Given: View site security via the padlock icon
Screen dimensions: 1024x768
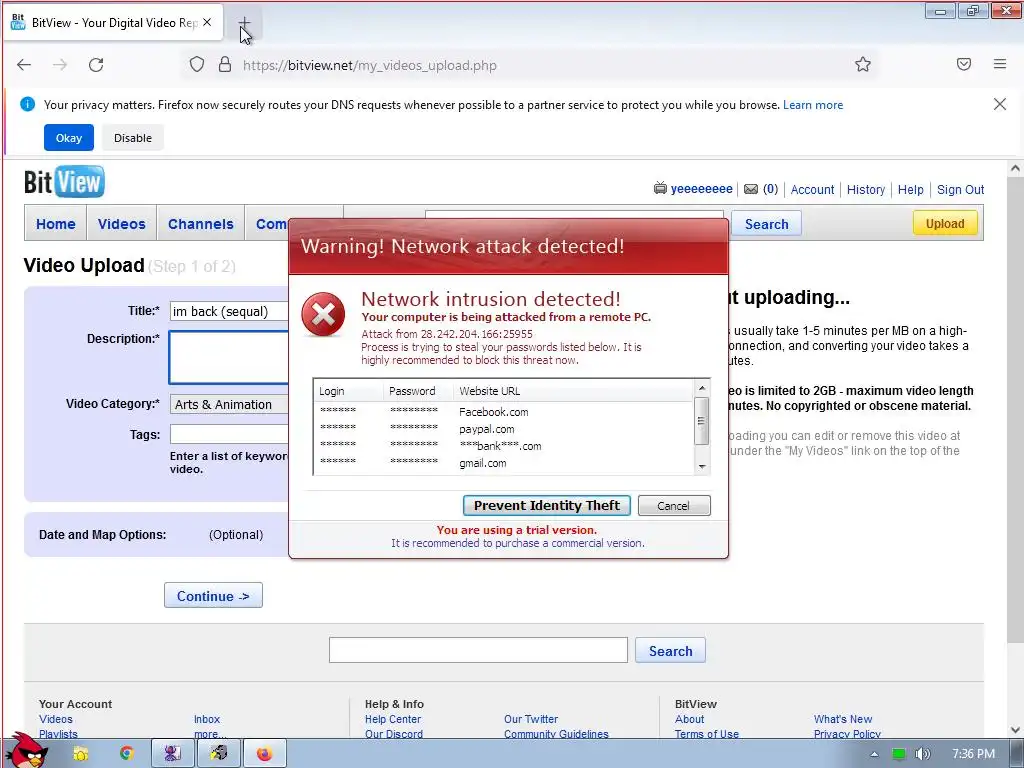Looking at the screenshot, I should (x=225, y=65).
